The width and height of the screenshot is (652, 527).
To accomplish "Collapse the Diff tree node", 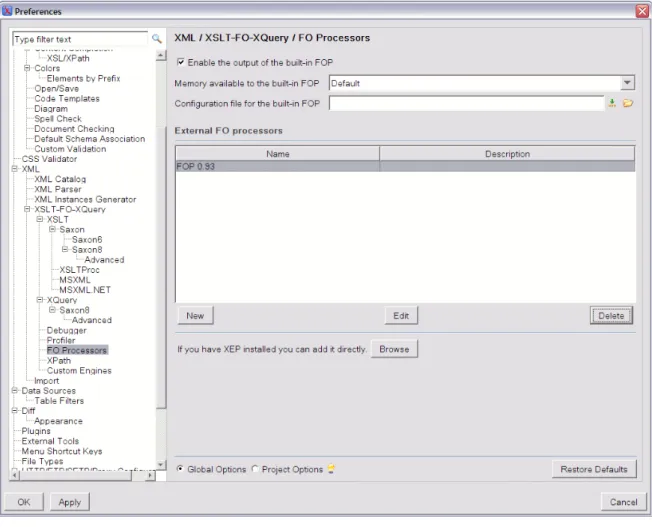I will [x=15, y=411].
